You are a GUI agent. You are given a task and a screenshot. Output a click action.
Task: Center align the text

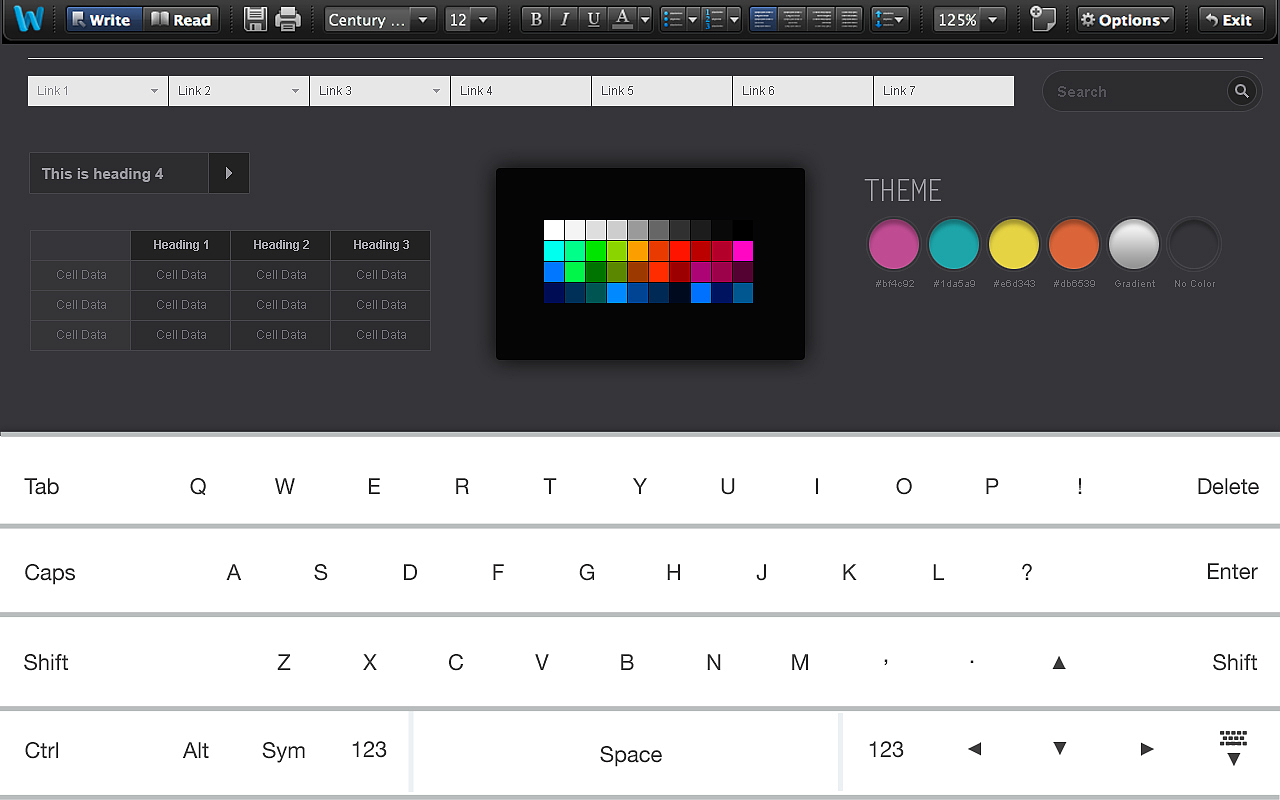792,19
